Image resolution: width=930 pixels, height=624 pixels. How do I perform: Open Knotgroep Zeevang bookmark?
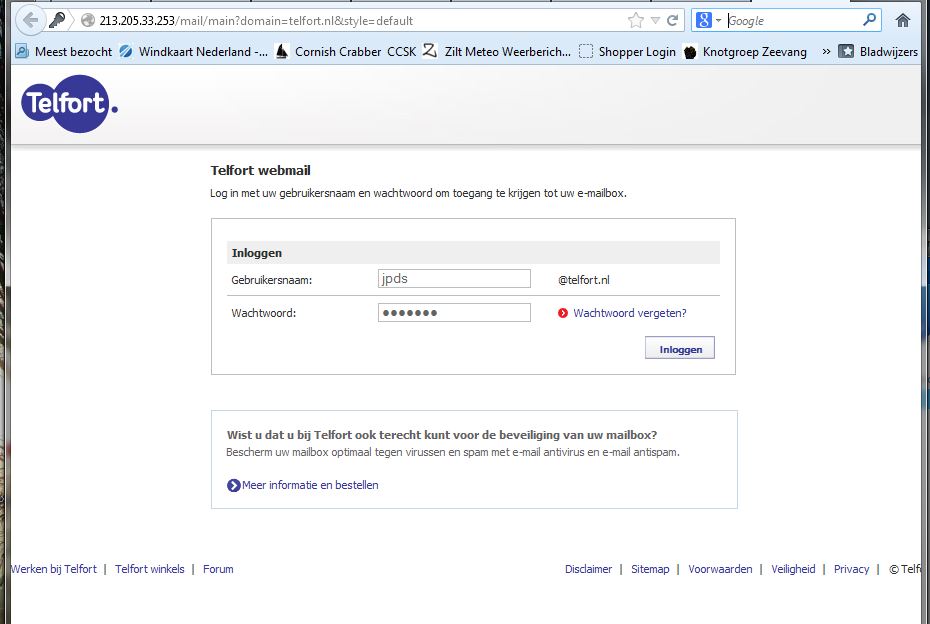[745, 52]
